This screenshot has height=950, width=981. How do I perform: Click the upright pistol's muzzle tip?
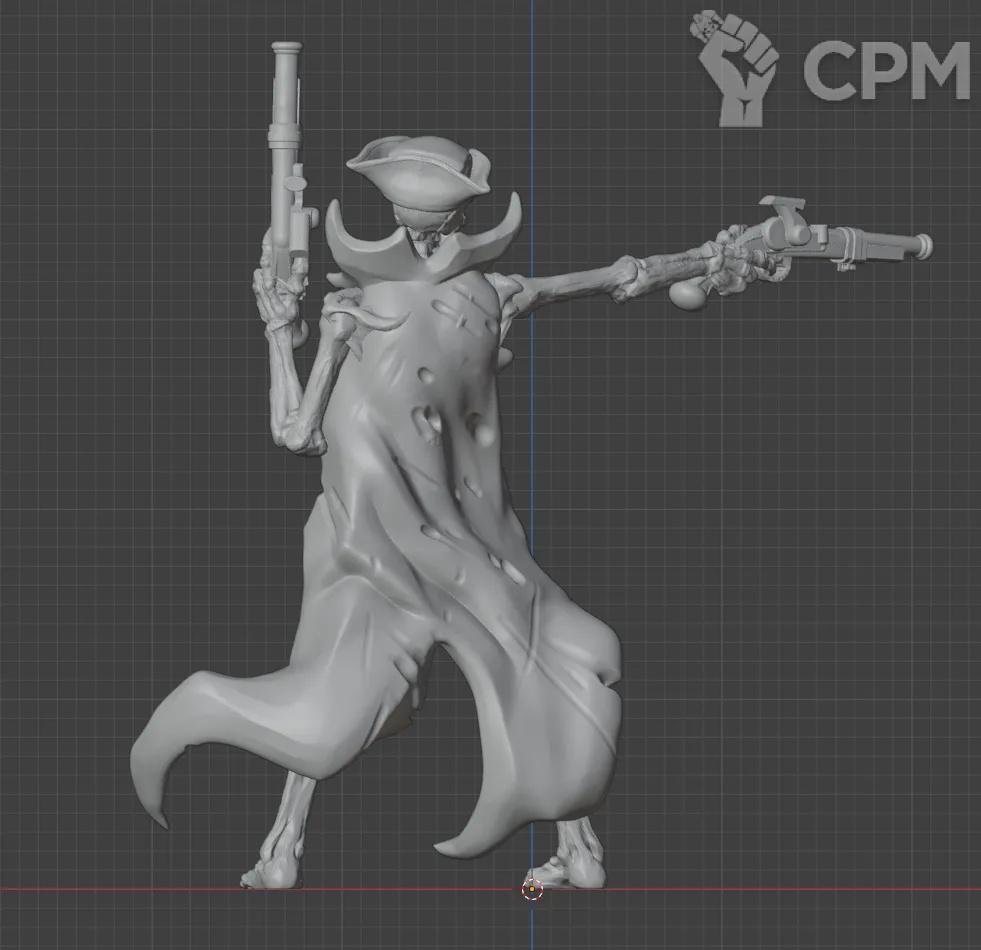pos(287,48)
